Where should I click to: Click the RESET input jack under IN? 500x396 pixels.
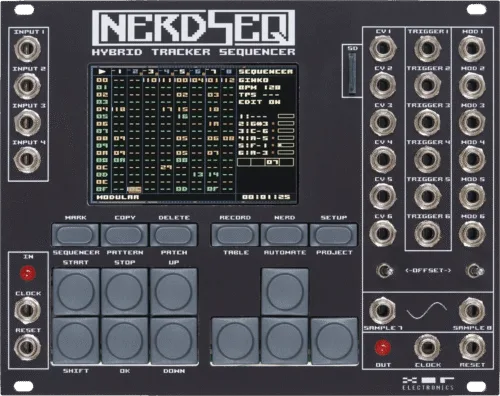click(27, 347)
